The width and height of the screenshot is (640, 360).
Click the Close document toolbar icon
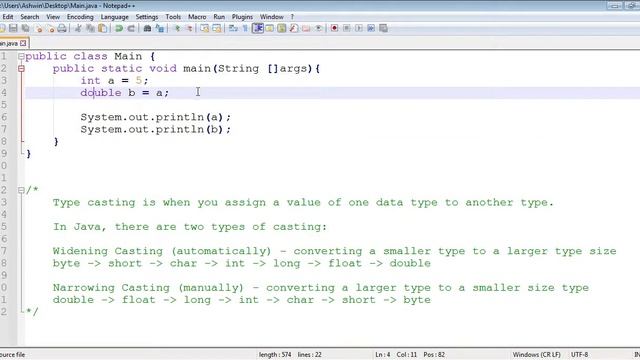[39, 28]
